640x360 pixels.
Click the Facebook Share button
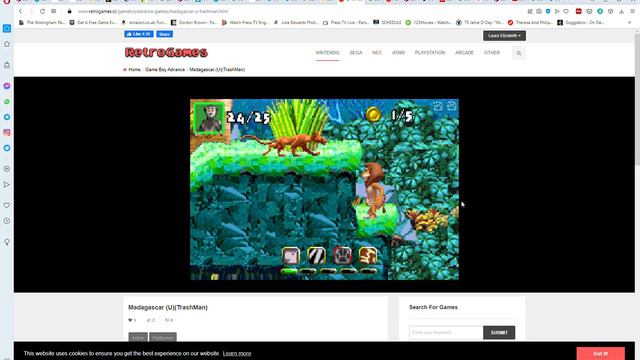(164, 34)
